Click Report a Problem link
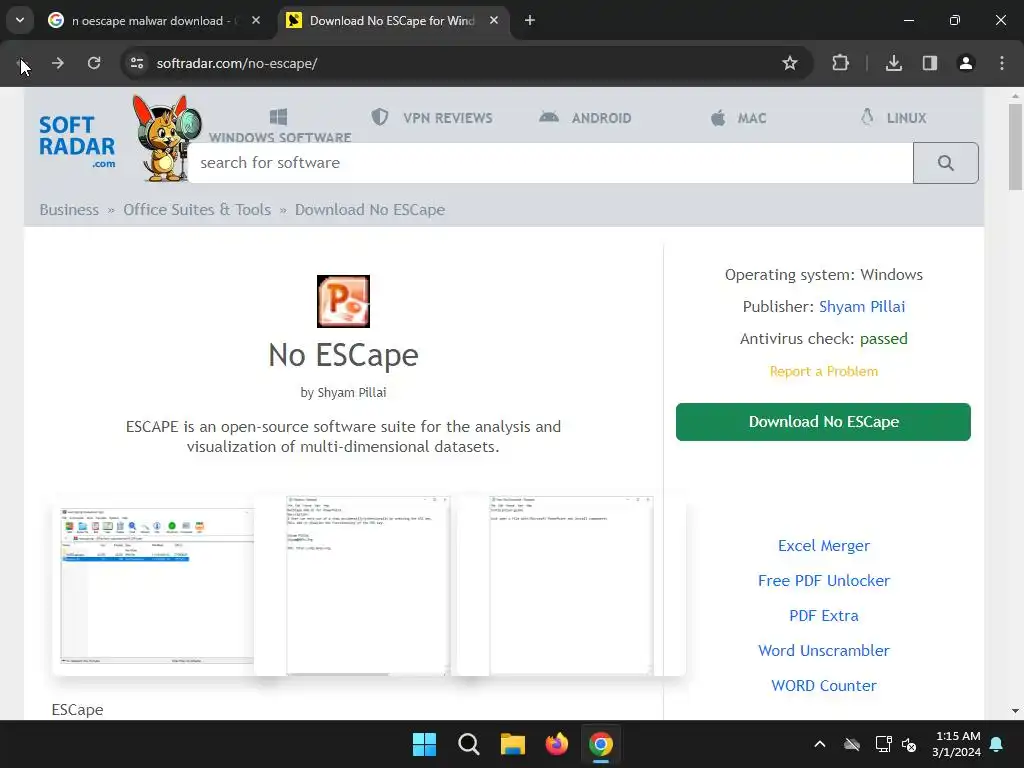 [824, 371]
